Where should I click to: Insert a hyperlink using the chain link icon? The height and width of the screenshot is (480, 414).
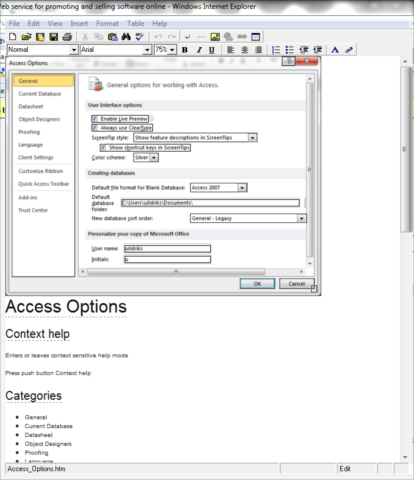tap(242, 37)
